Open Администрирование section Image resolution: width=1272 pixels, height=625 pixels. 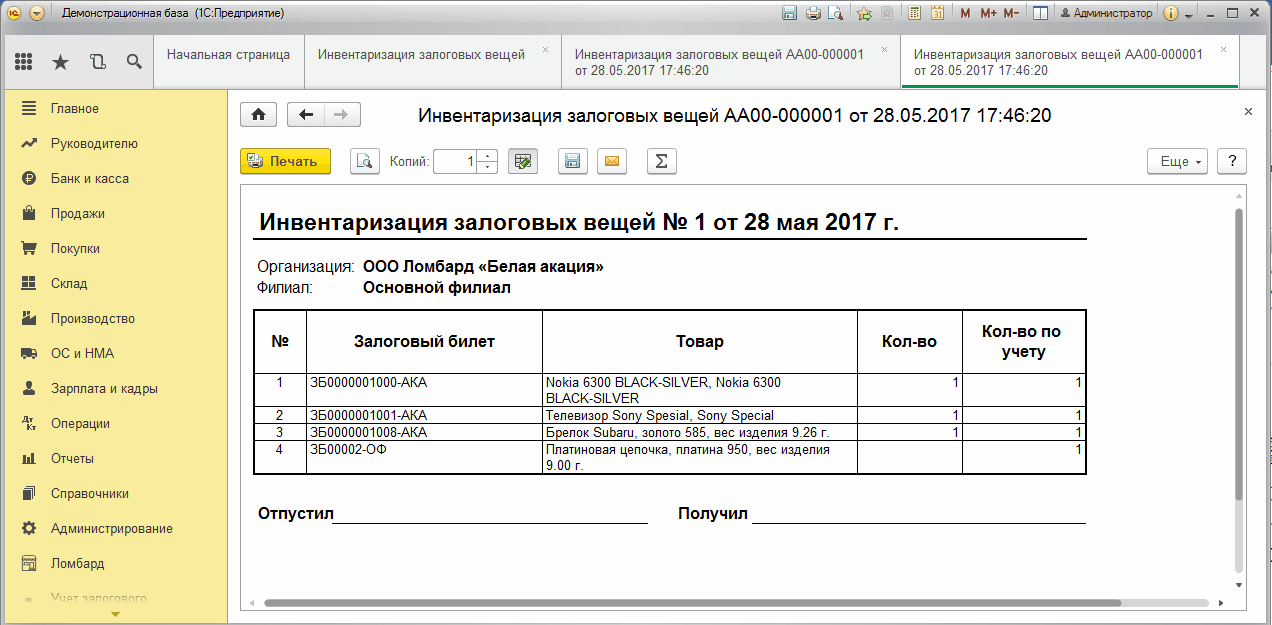pos(114,528)
